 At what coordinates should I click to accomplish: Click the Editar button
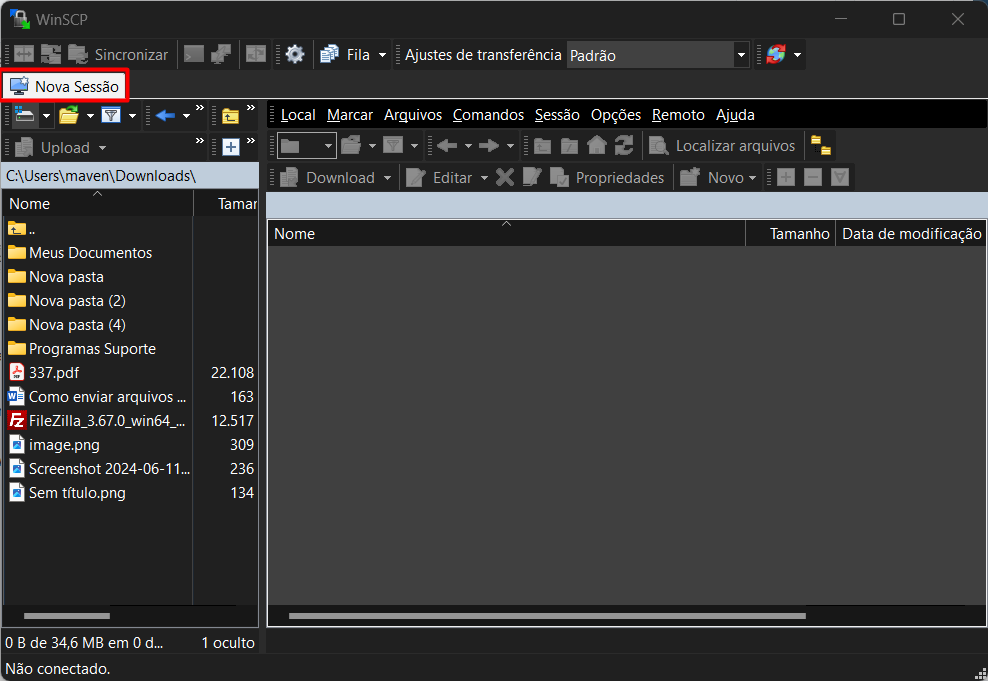pyautogui.click(x=440, y=178)
